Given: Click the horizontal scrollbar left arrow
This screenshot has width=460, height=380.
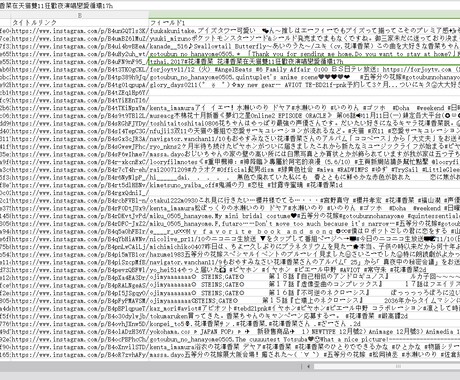Looking at the screenshot, I should click(308, 366).
